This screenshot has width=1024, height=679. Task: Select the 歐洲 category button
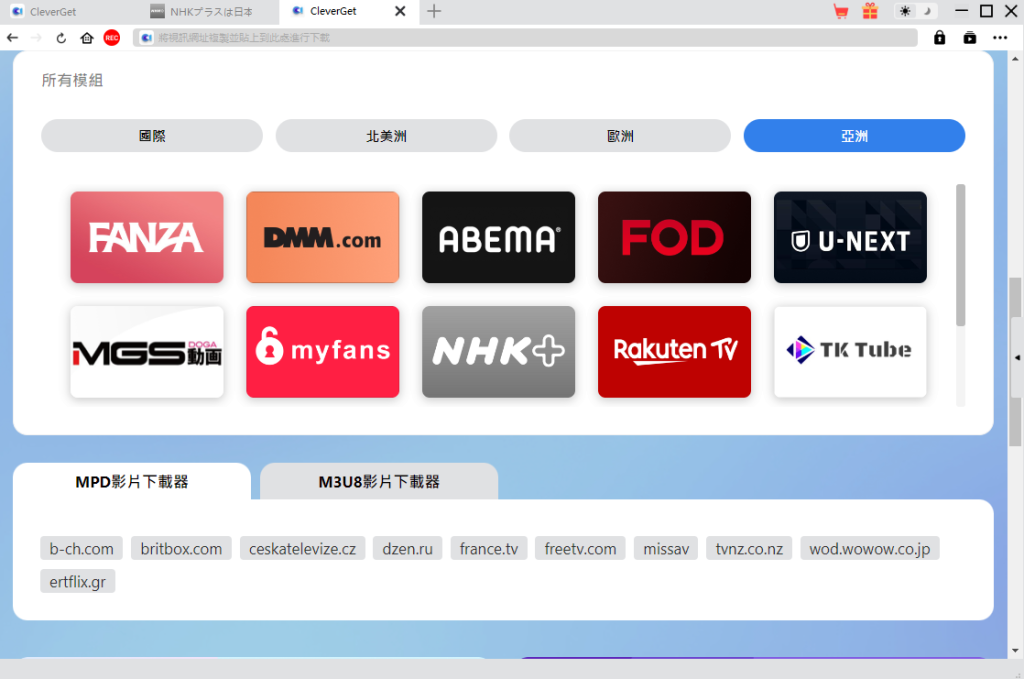click(620, 135)
